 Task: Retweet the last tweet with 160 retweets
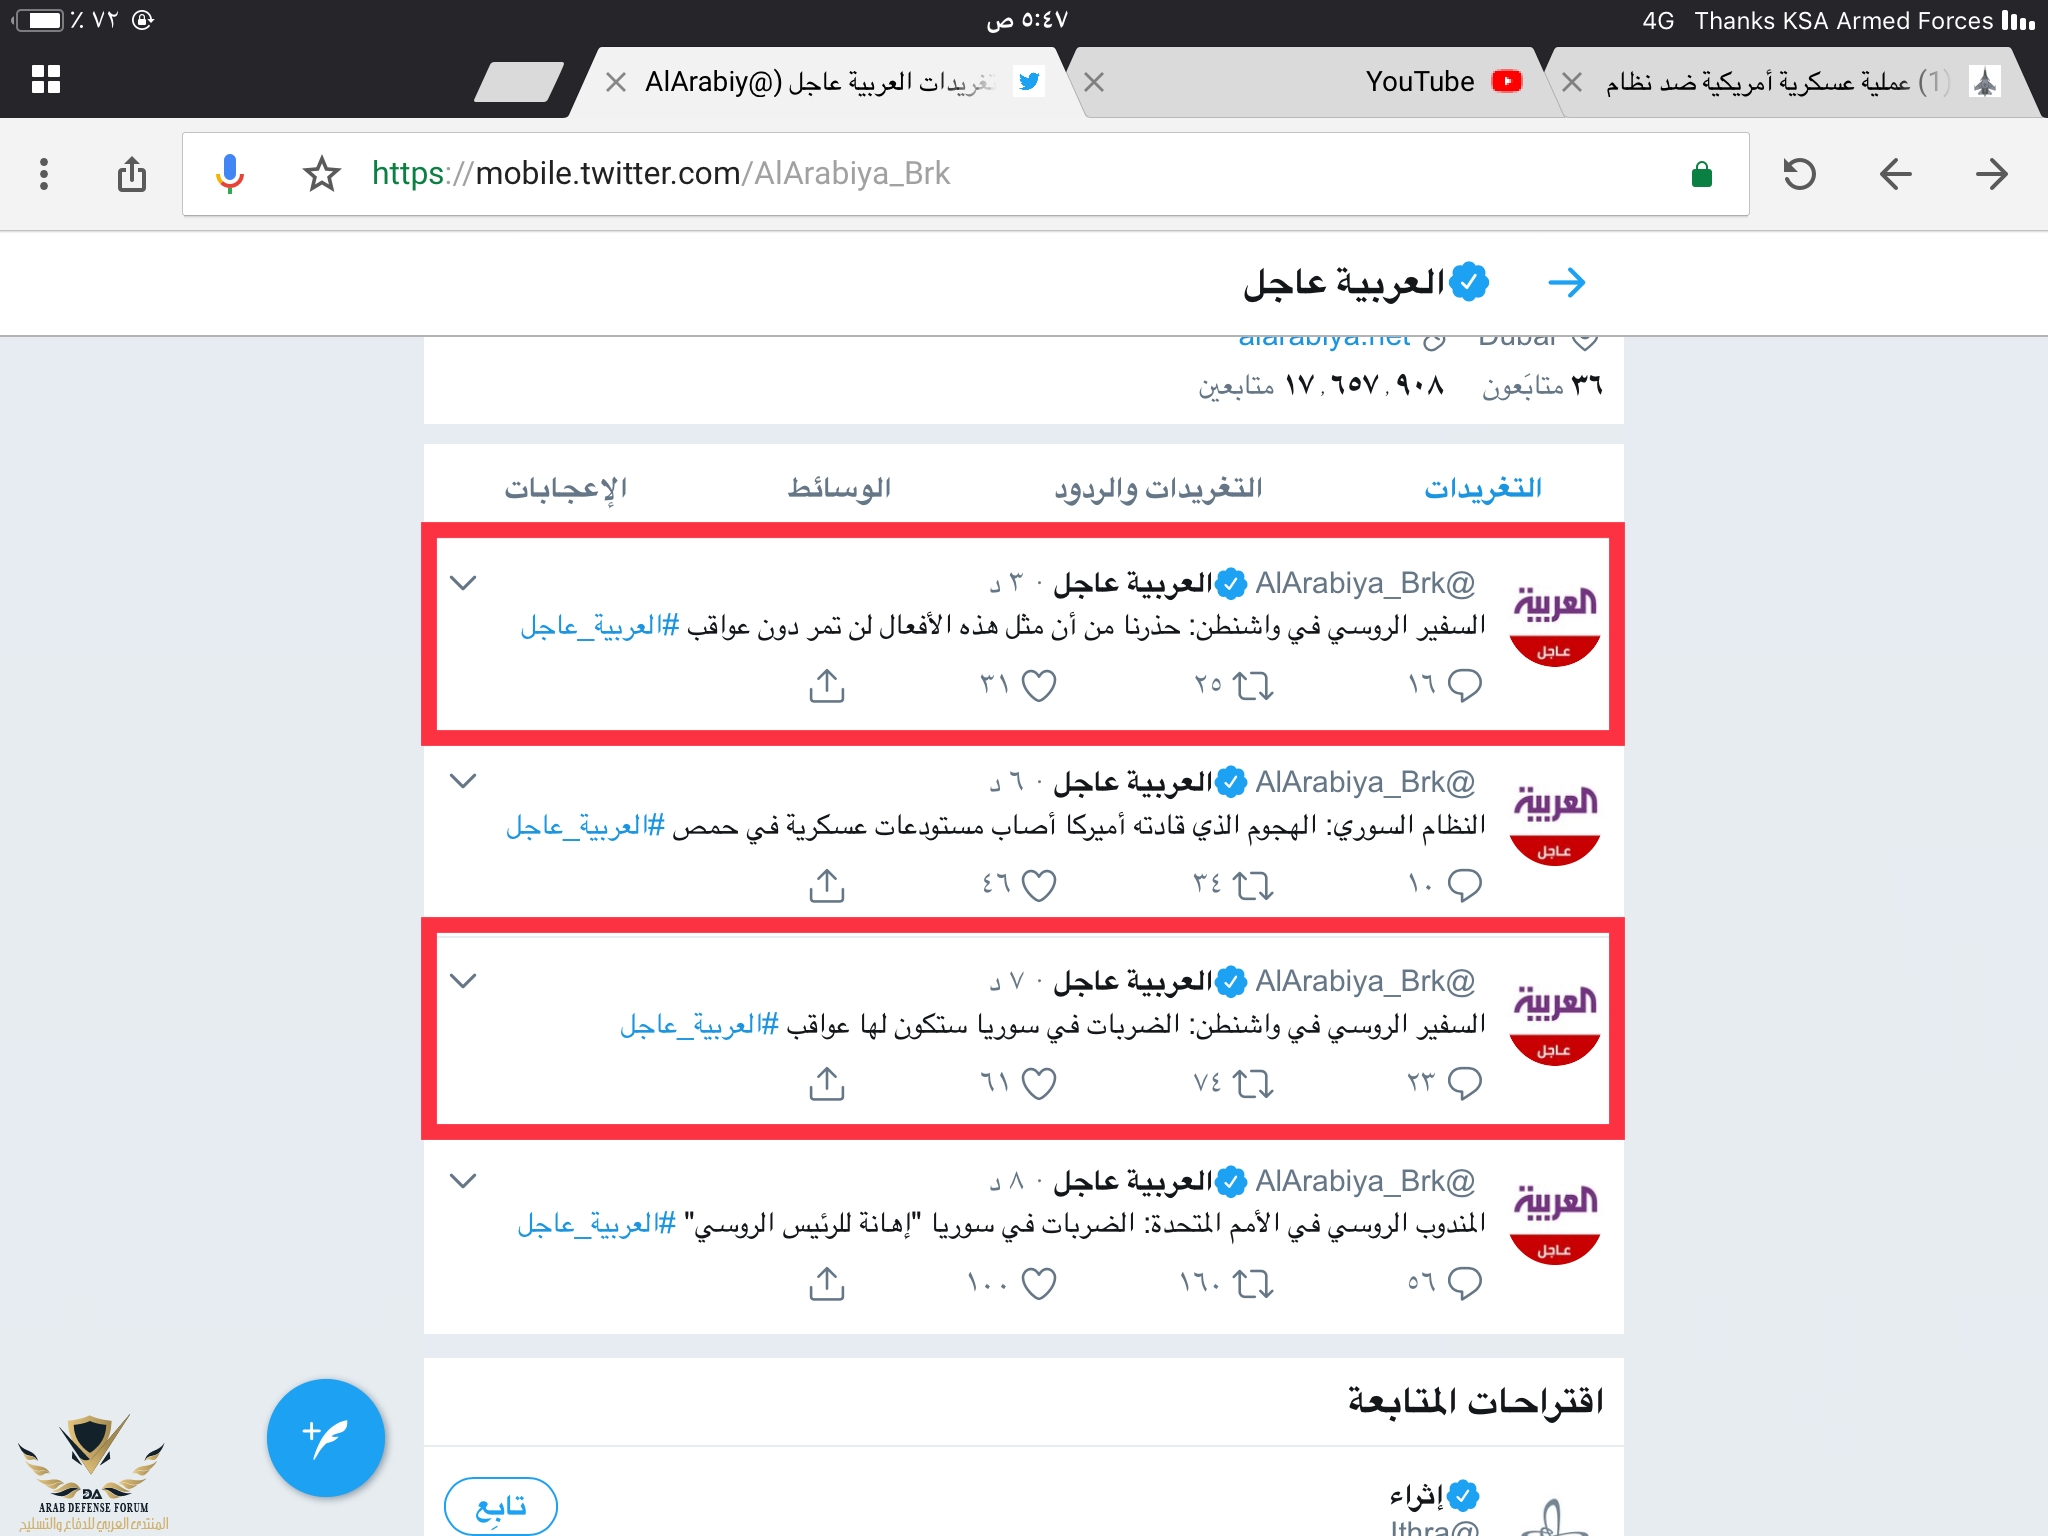(x=1252, y=1283)
